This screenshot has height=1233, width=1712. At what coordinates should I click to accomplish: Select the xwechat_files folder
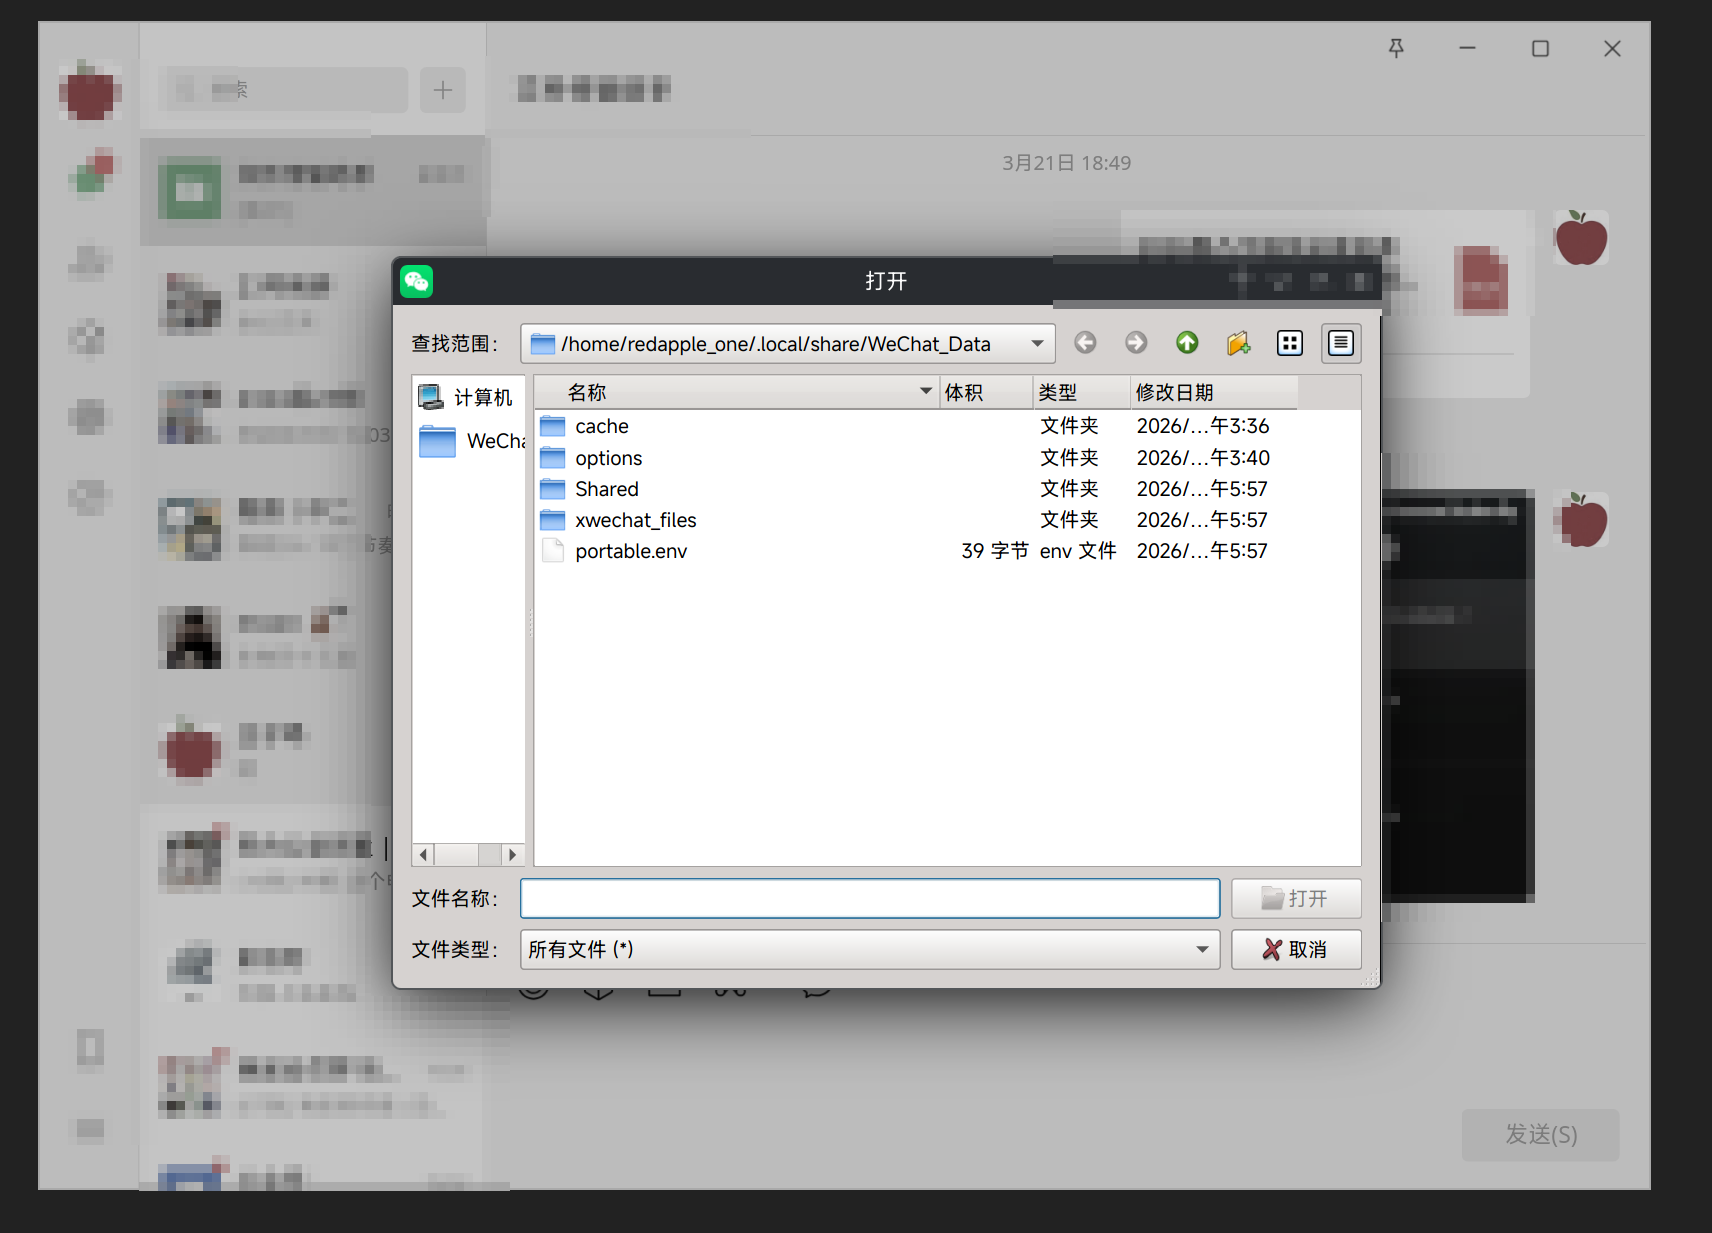point(635,520)
